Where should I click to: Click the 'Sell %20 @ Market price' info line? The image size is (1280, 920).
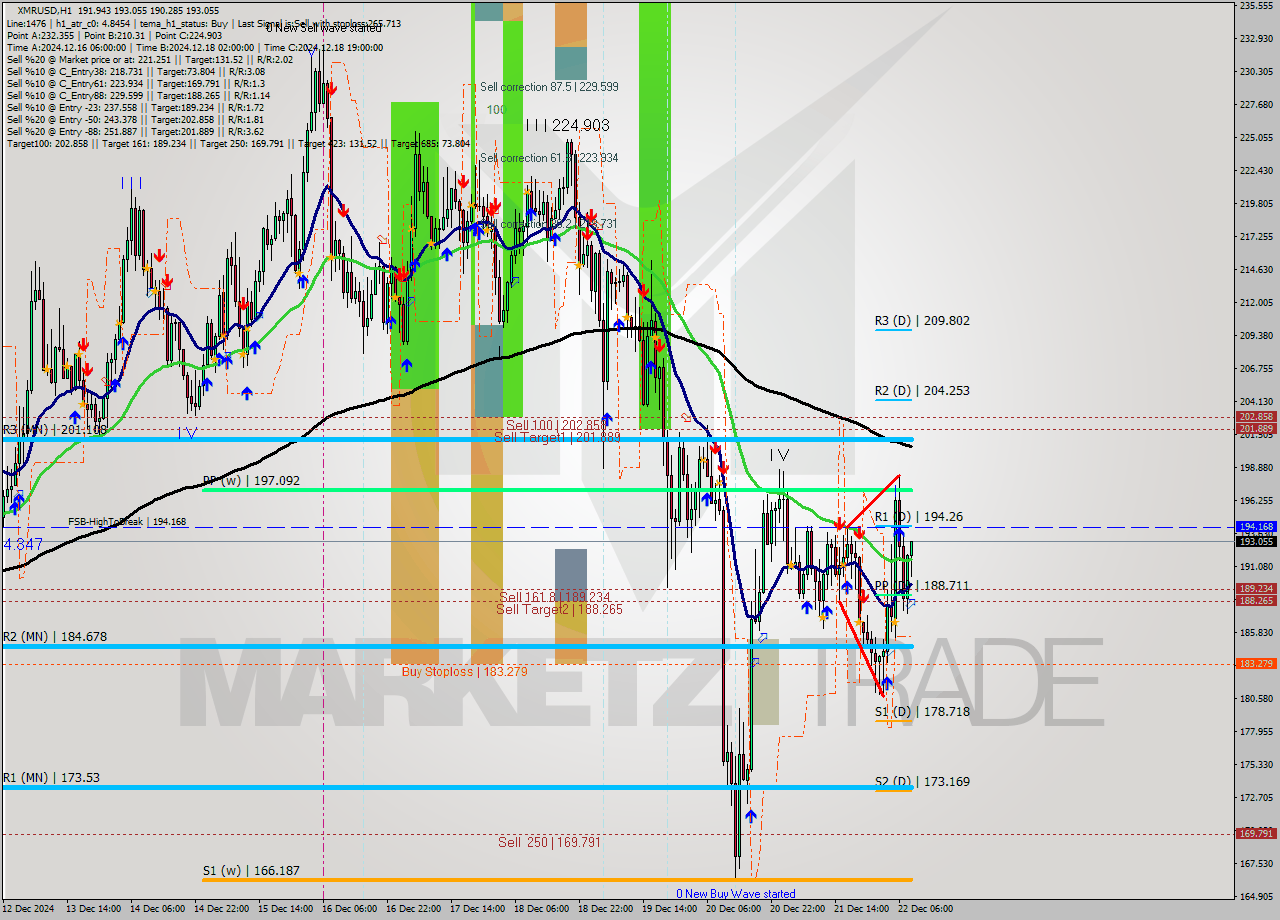(149, 59)
